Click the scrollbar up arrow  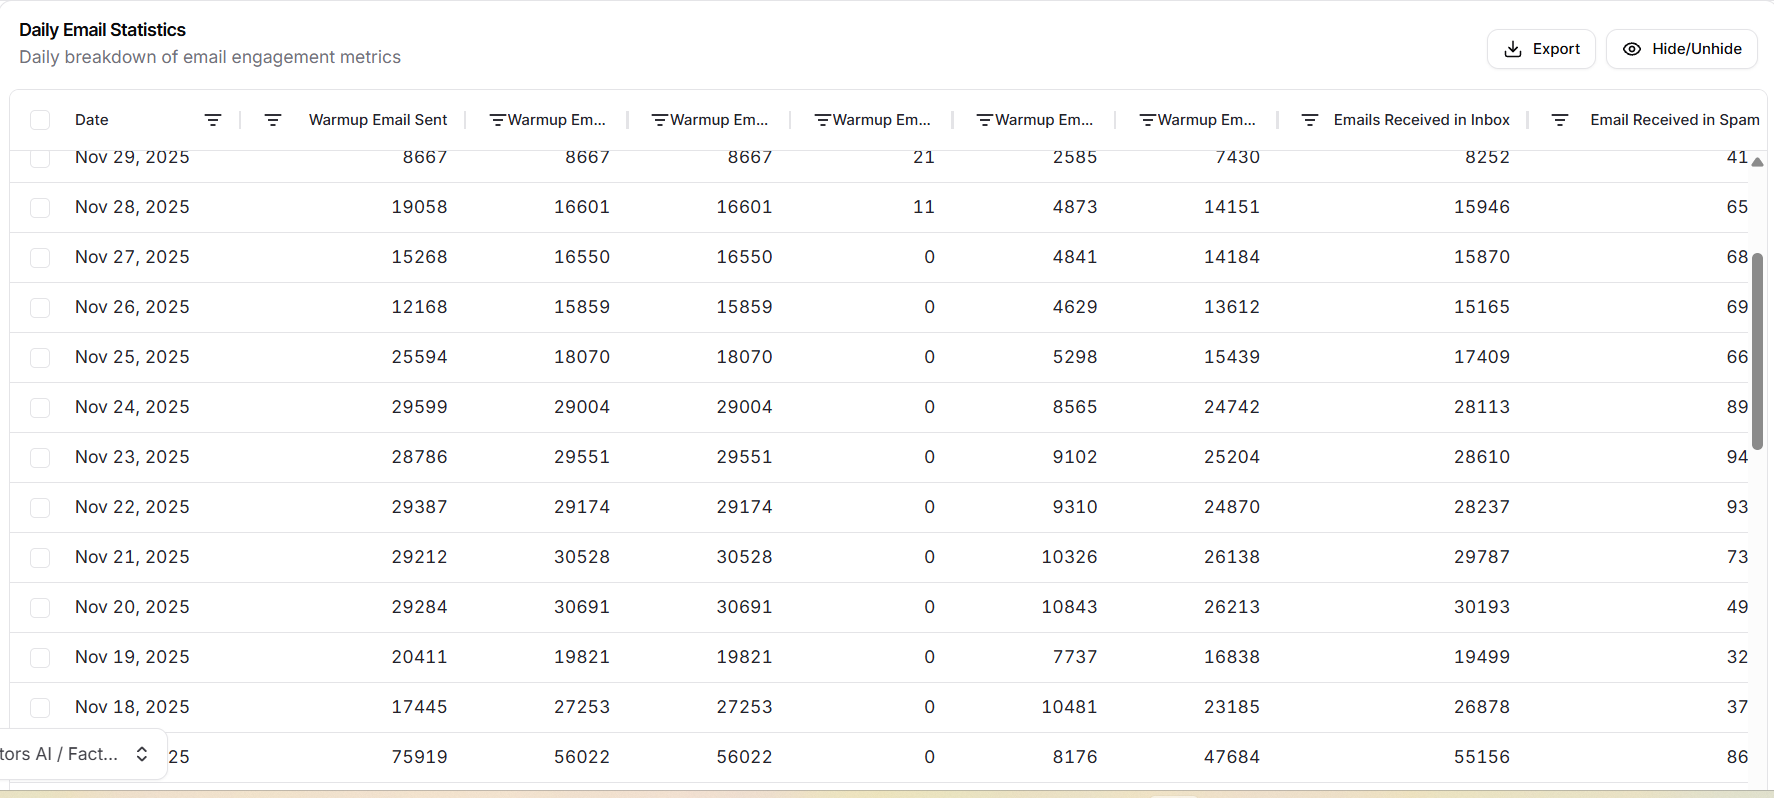(1757, 162)
